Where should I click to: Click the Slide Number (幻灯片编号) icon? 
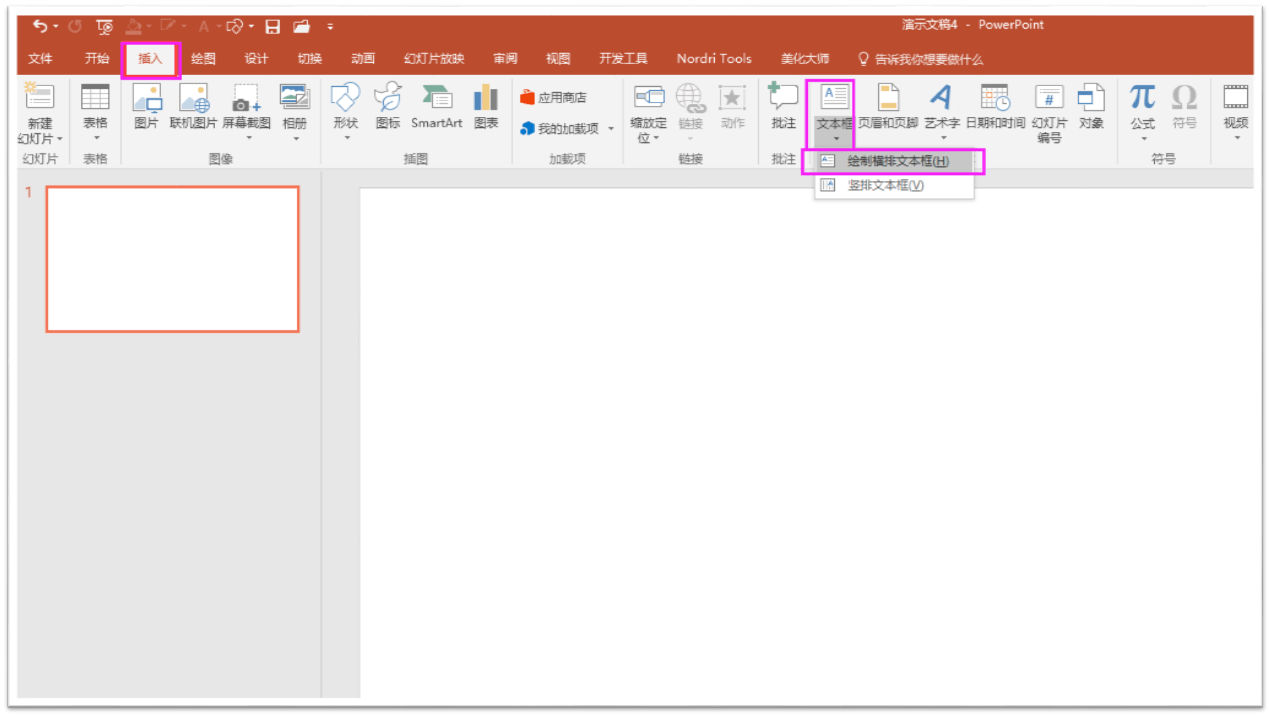(x=1049, y=97)
